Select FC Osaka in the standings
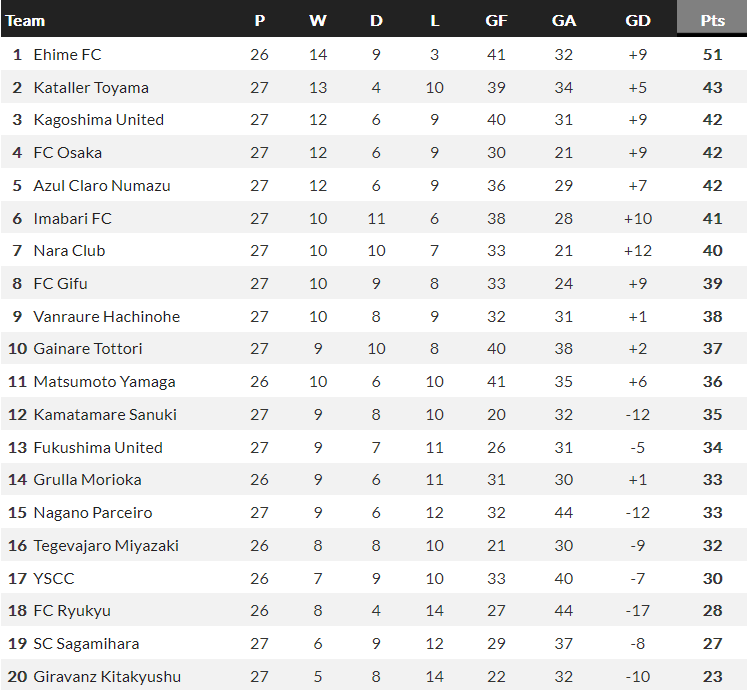The image size is (747, 690). point(67,153)
